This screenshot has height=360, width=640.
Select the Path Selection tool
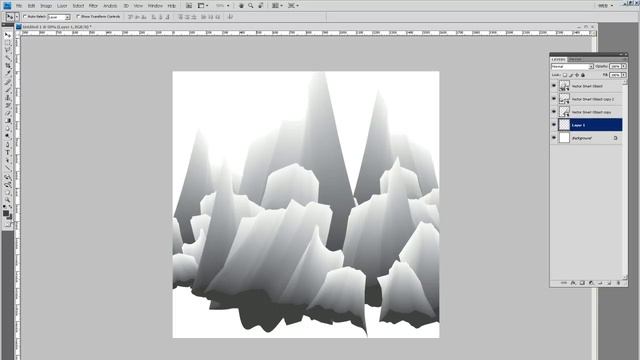8,160
